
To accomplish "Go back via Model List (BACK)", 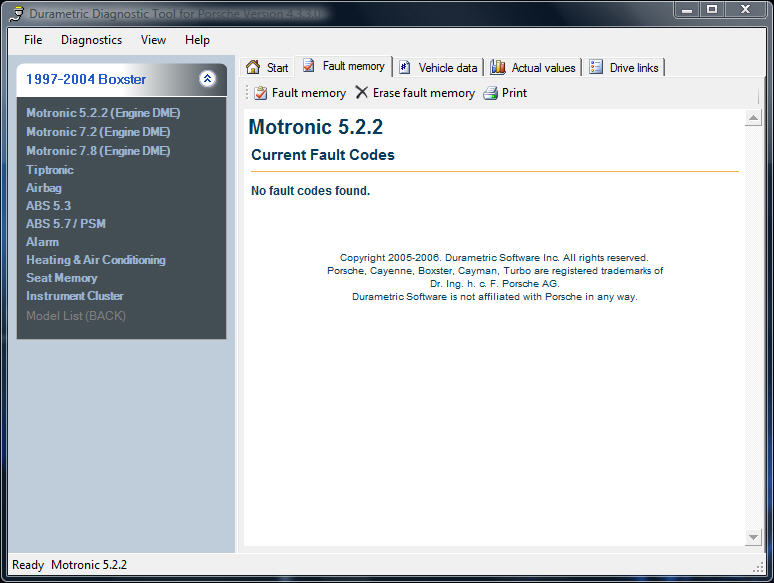I will pos(76,316).
